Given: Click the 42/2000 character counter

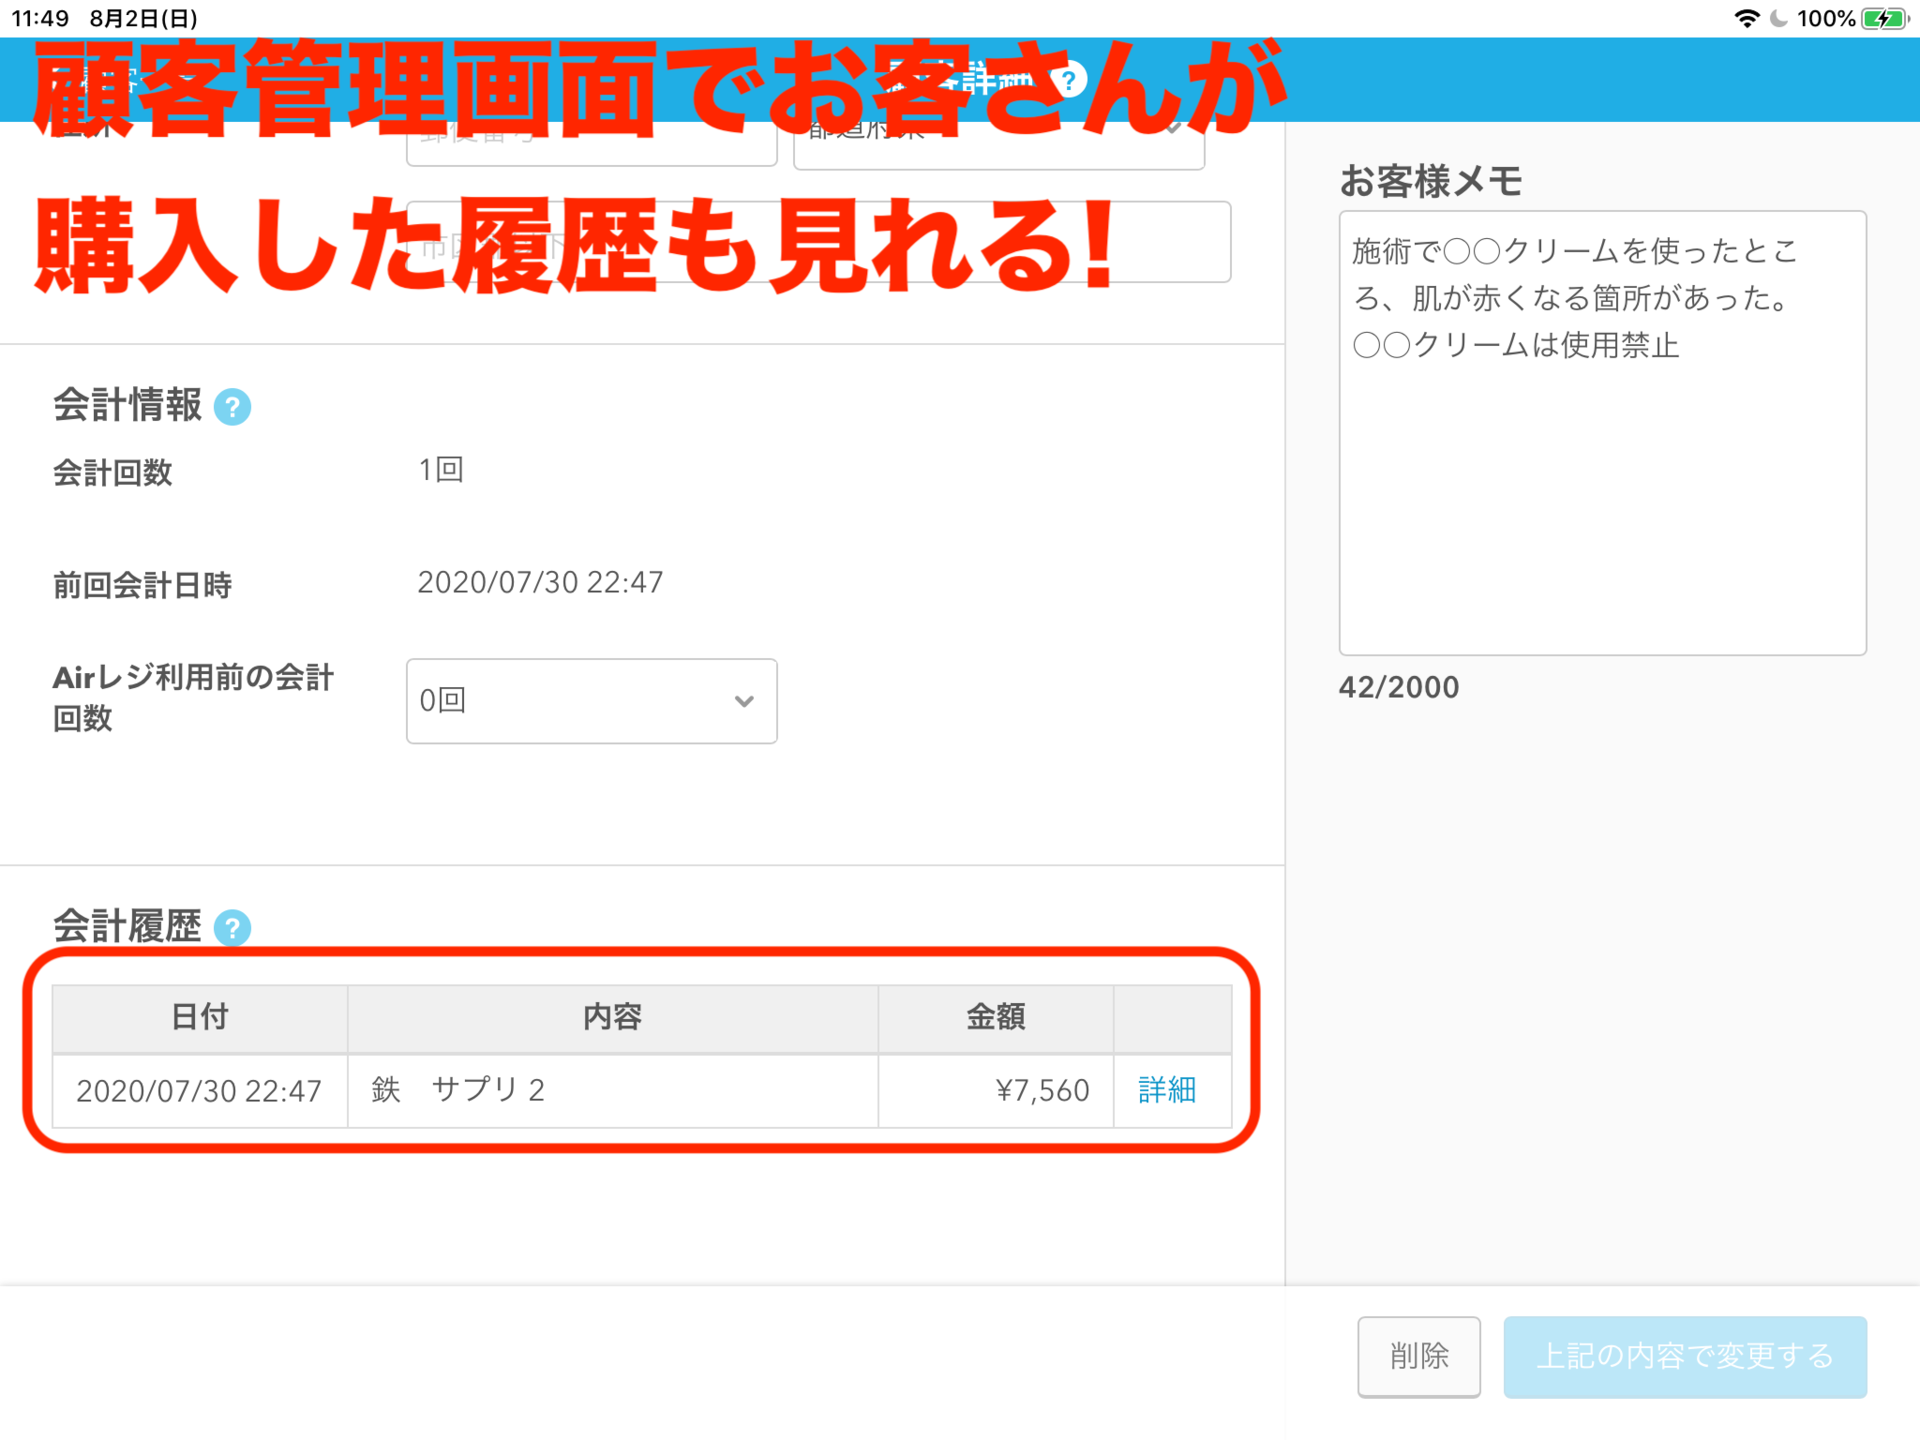Looking at the screenshot, I should point(1399,687).
